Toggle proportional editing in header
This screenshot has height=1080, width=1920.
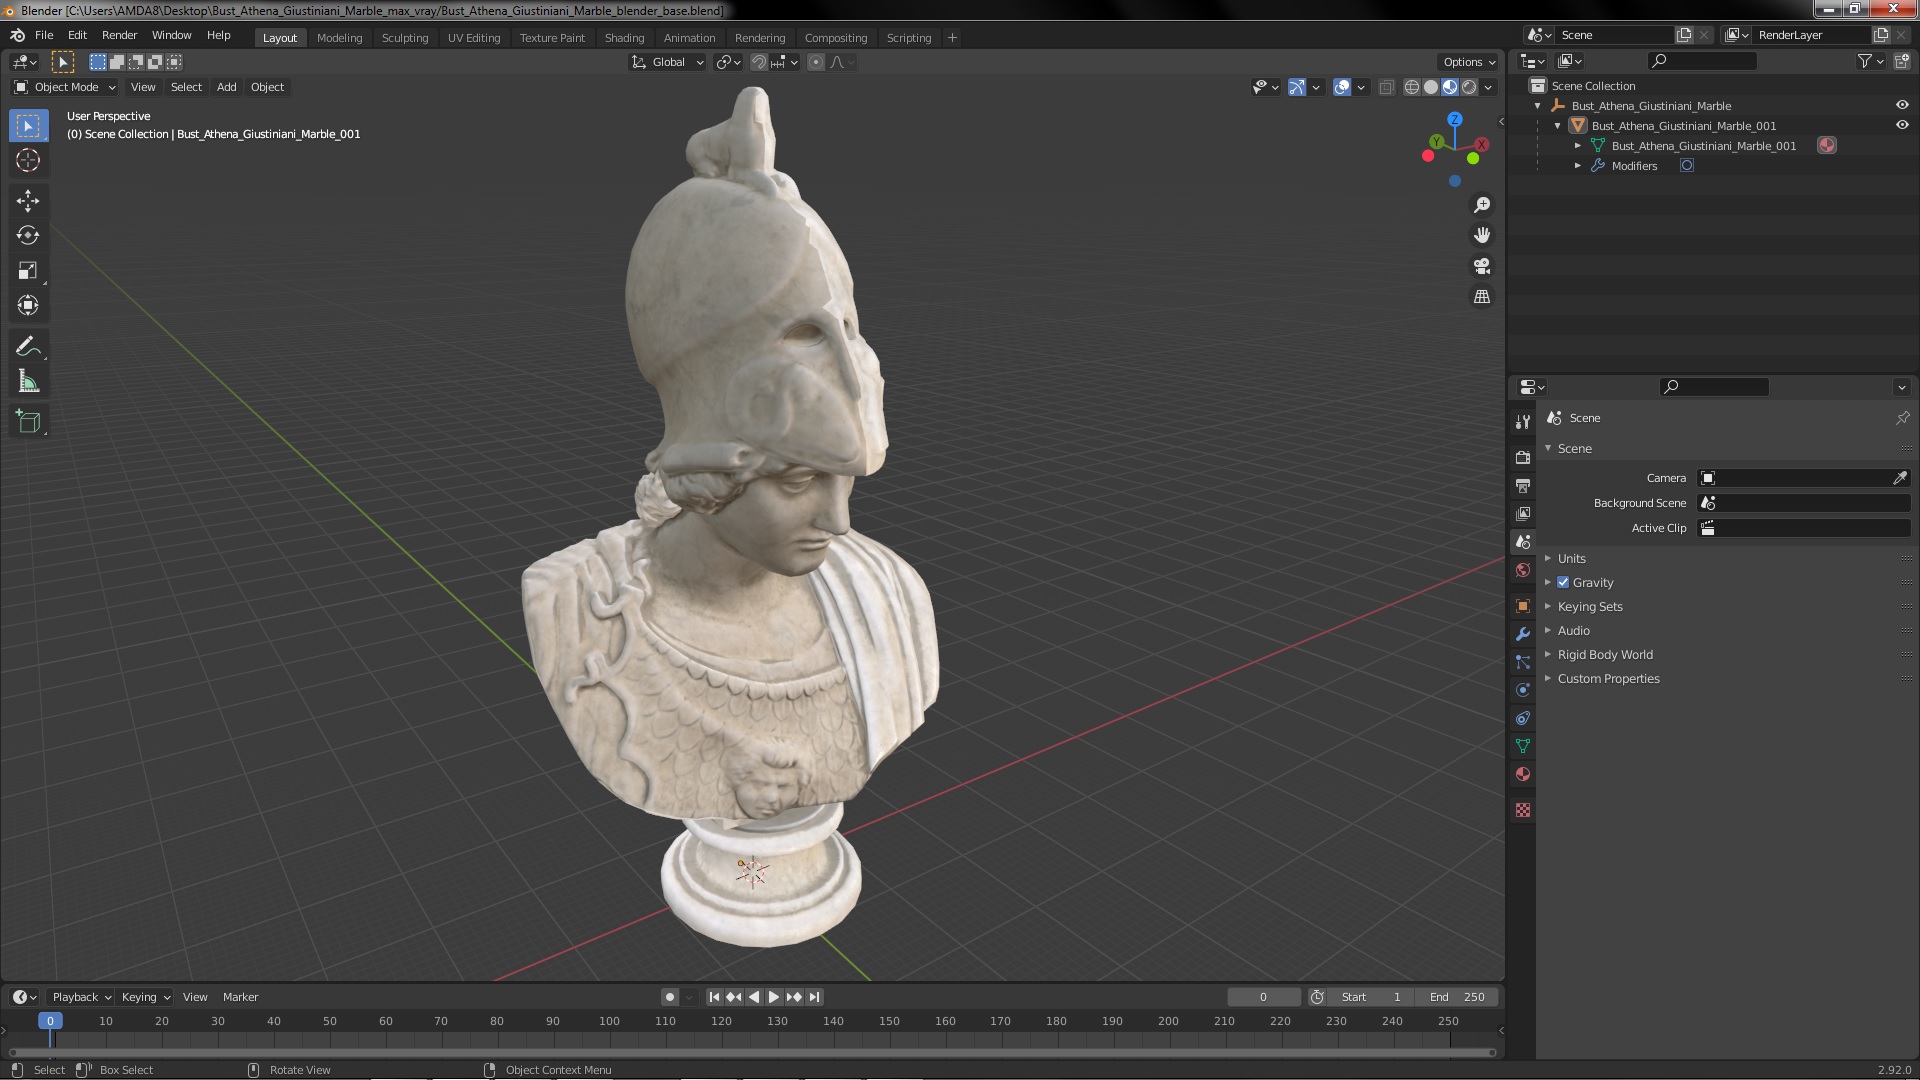click(x=816, y=62)
